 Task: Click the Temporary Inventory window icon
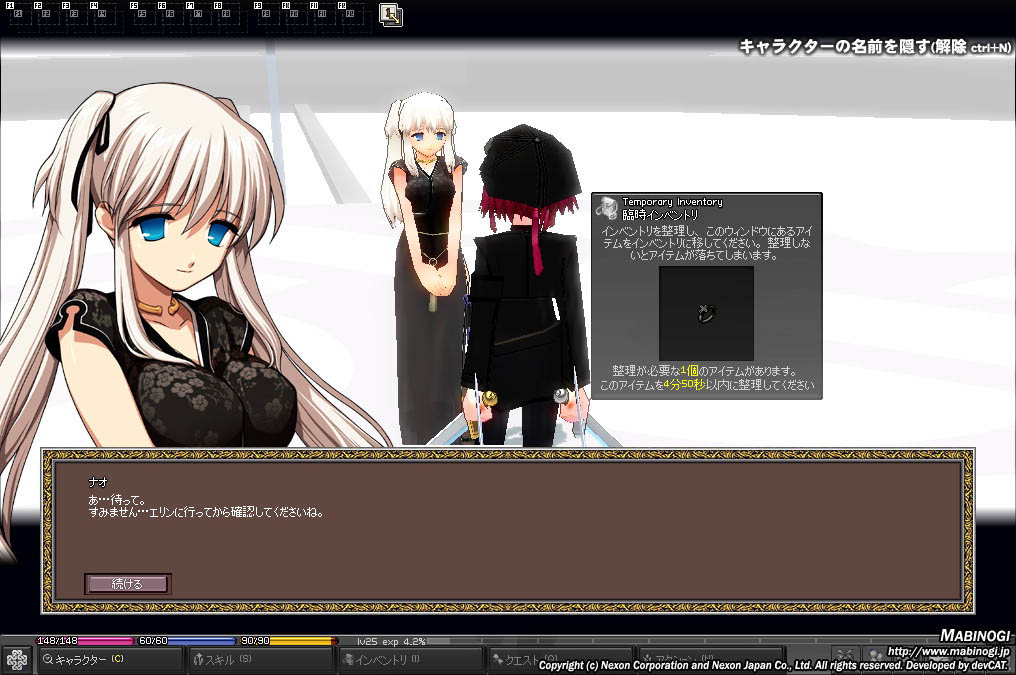coord(607,207)
